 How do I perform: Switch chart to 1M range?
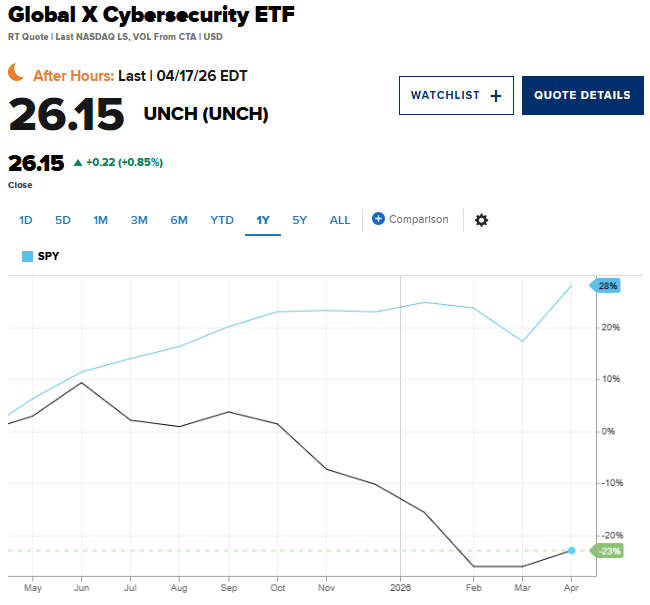(x=100, y=220)
